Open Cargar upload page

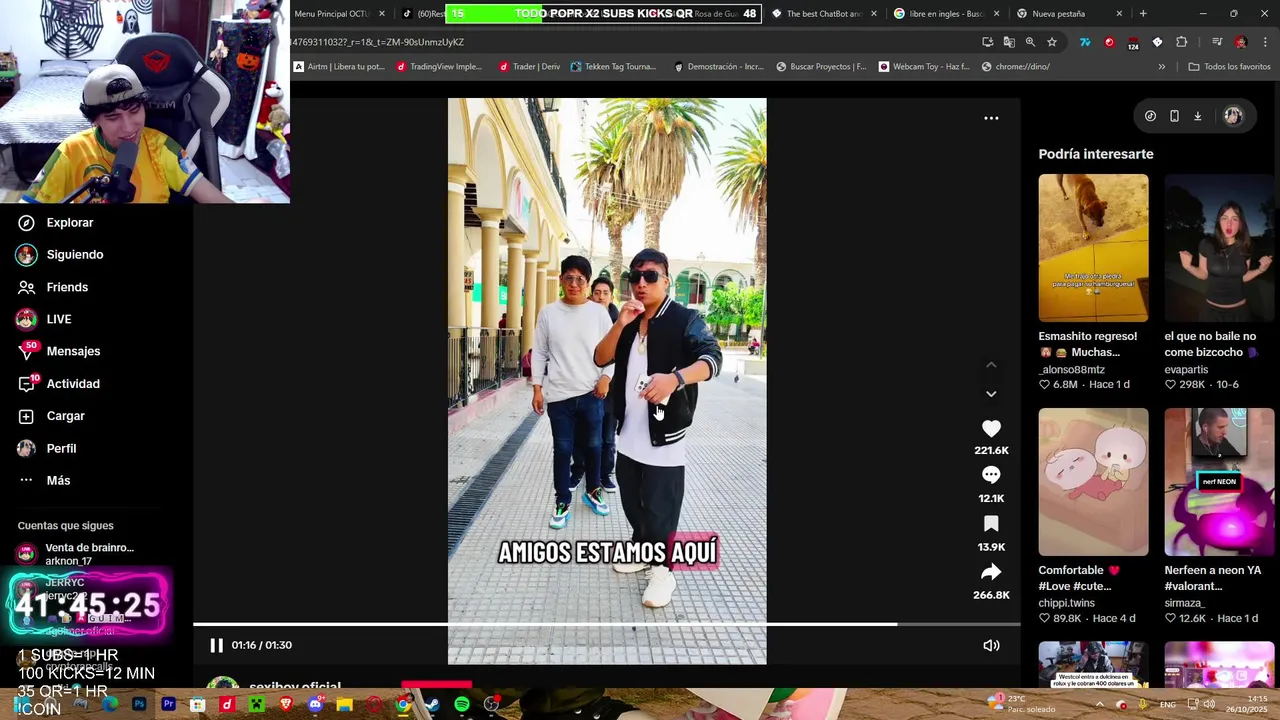(x=50, y=416)
